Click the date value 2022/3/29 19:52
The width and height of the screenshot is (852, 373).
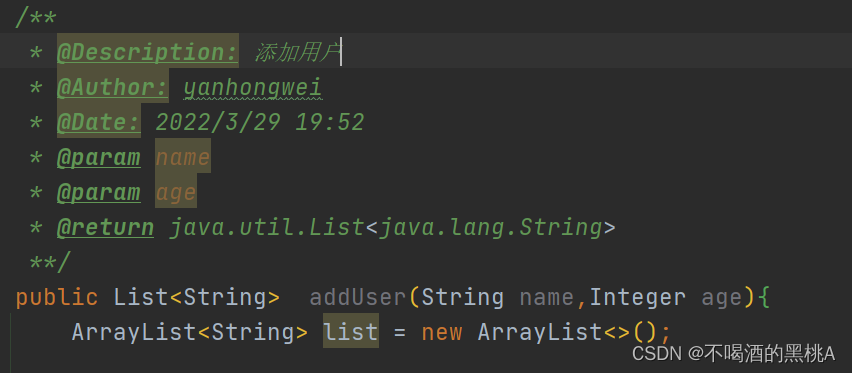click(x=260, y=122)
